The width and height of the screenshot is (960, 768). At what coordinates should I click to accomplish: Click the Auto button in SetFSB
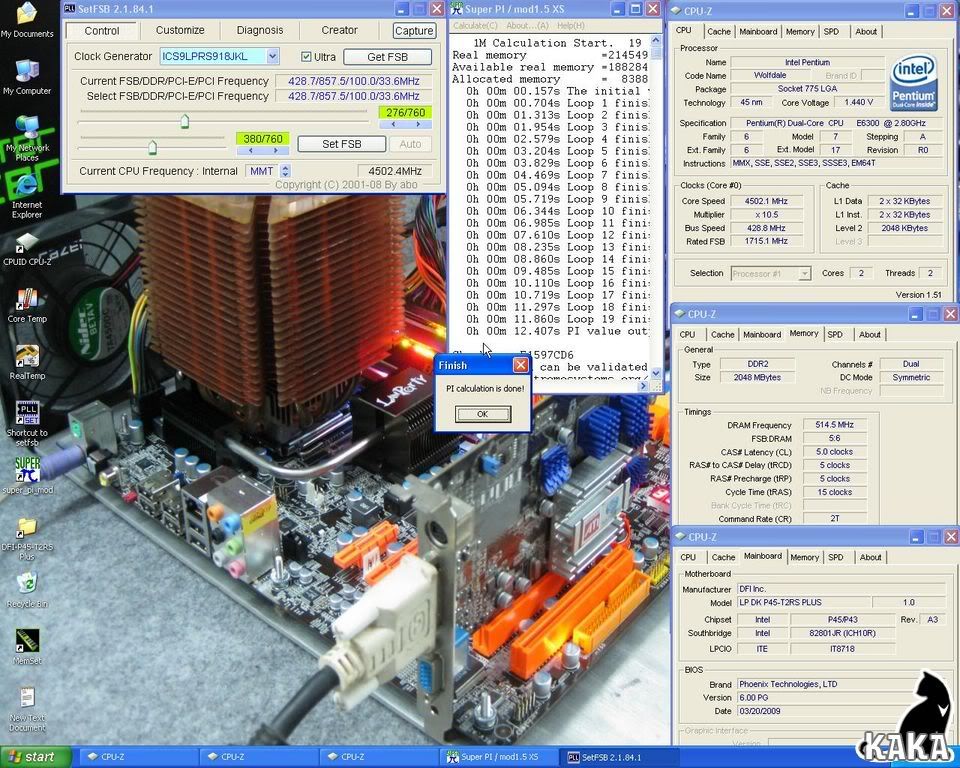(x=410, y=144)
